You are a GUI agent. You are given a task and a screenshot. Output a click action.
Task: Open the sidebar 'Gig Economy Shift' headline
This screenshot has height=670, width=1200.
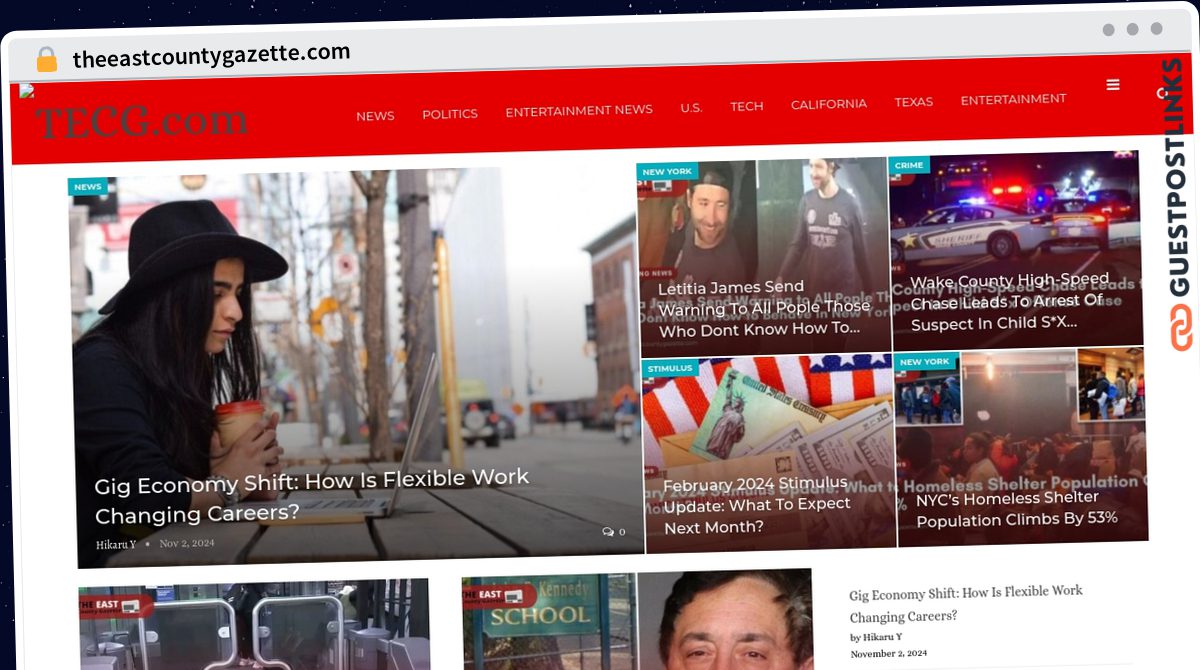click(x=966, y=604)
